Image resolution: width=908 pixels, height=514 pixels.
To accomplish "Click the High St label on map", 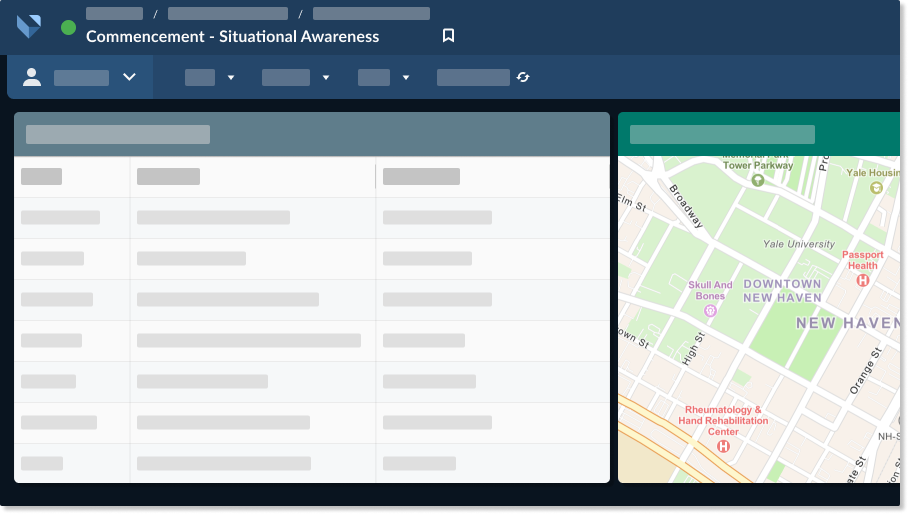I will coord(693,349).
